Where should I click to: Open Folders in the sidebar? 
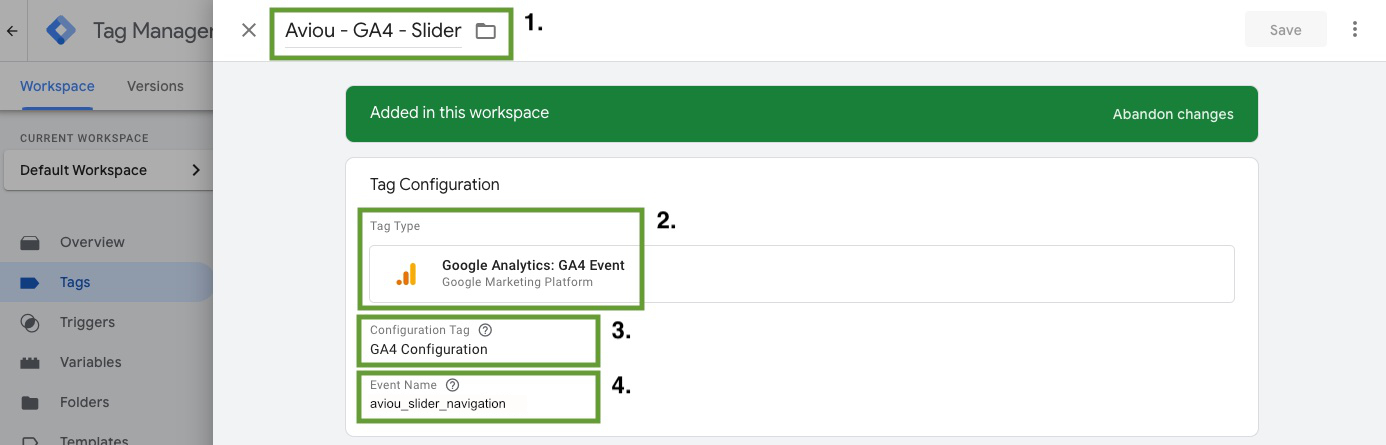click(x=85, y=402)
